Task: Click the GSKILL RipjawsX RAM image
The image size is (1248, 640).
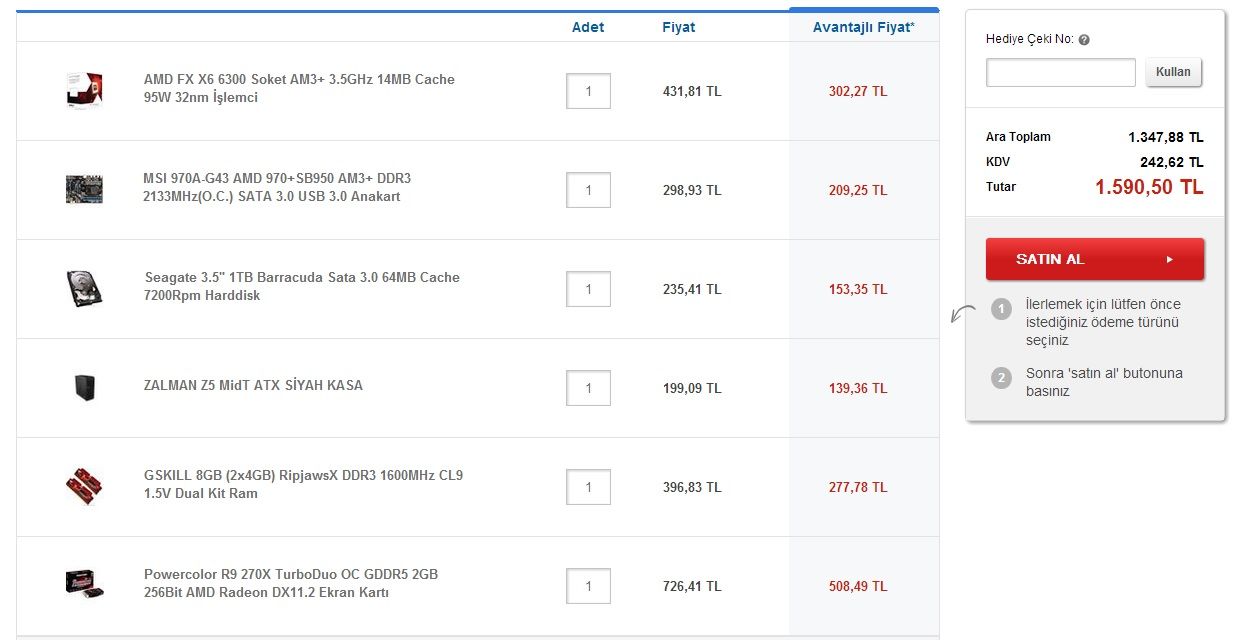Action: (x=84, y=486)
